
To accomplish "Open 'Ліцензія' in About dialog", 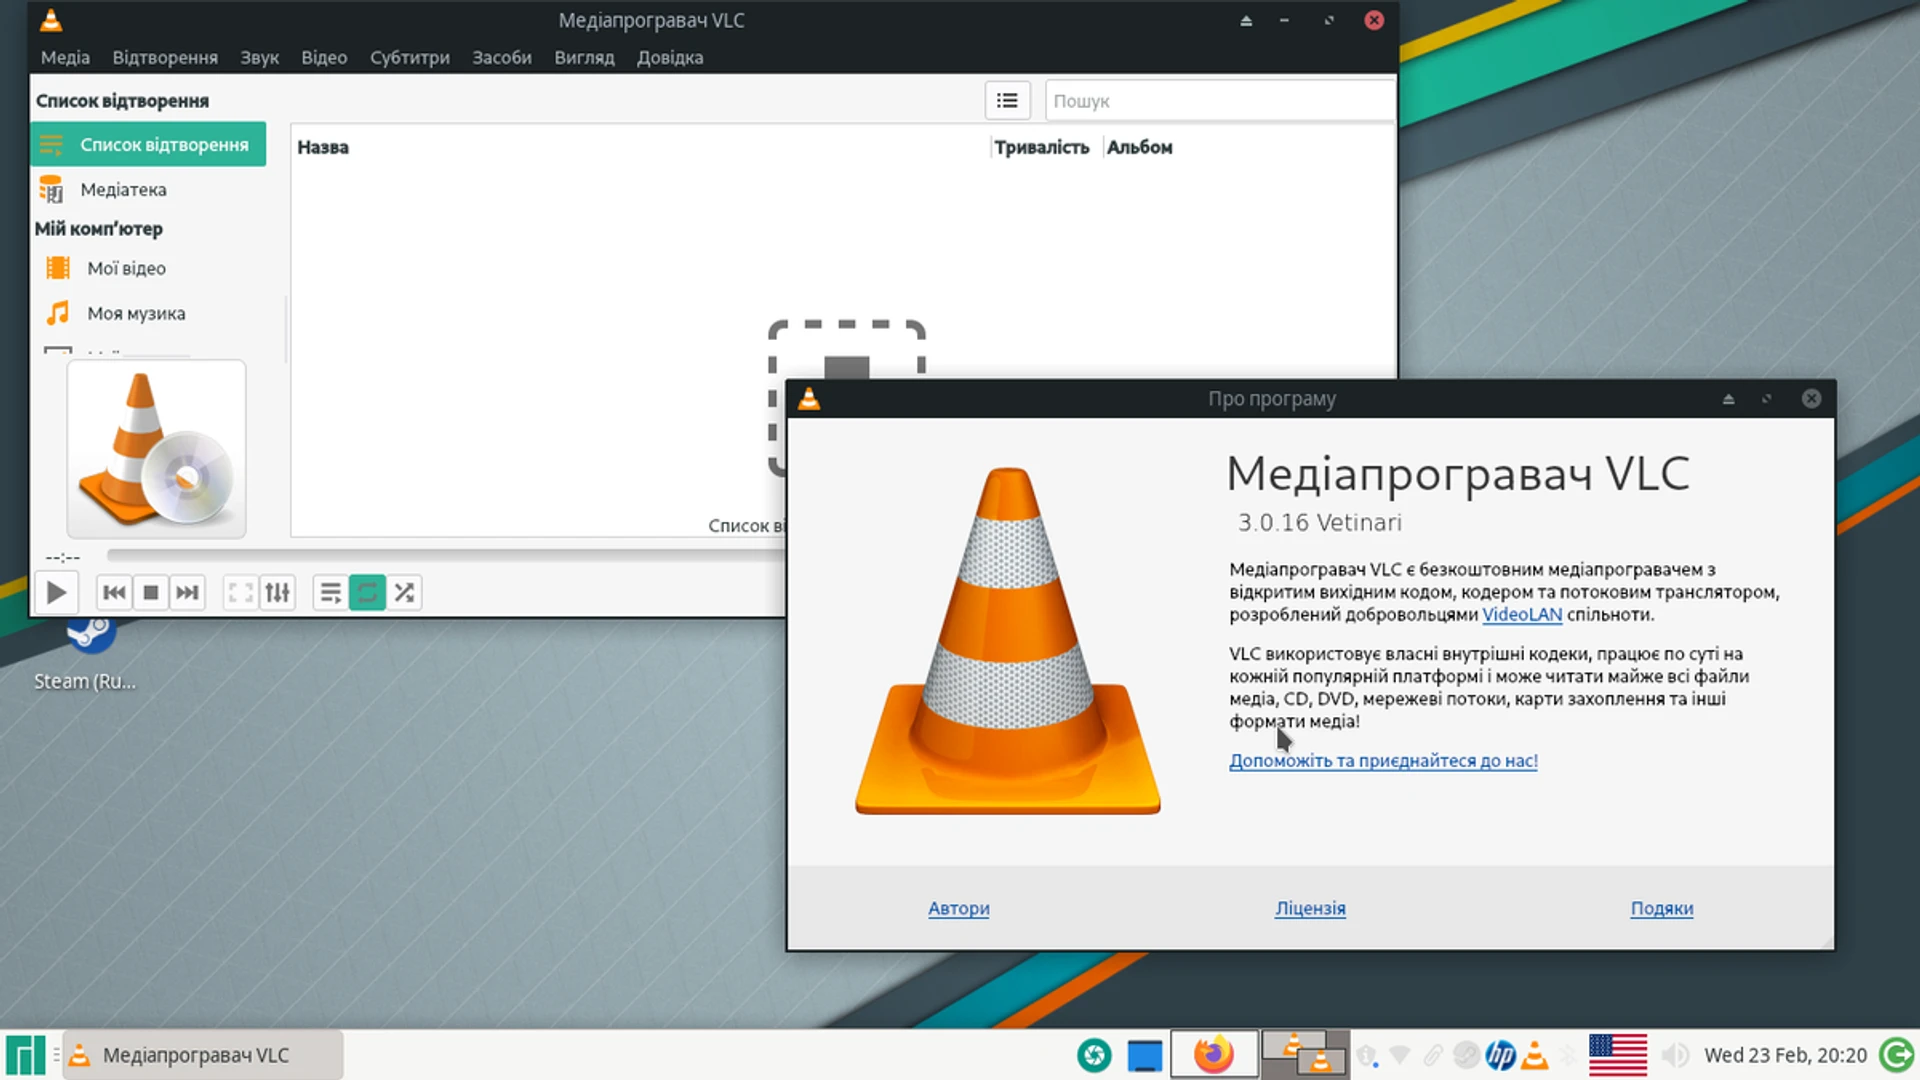I will pos(1310,909).
